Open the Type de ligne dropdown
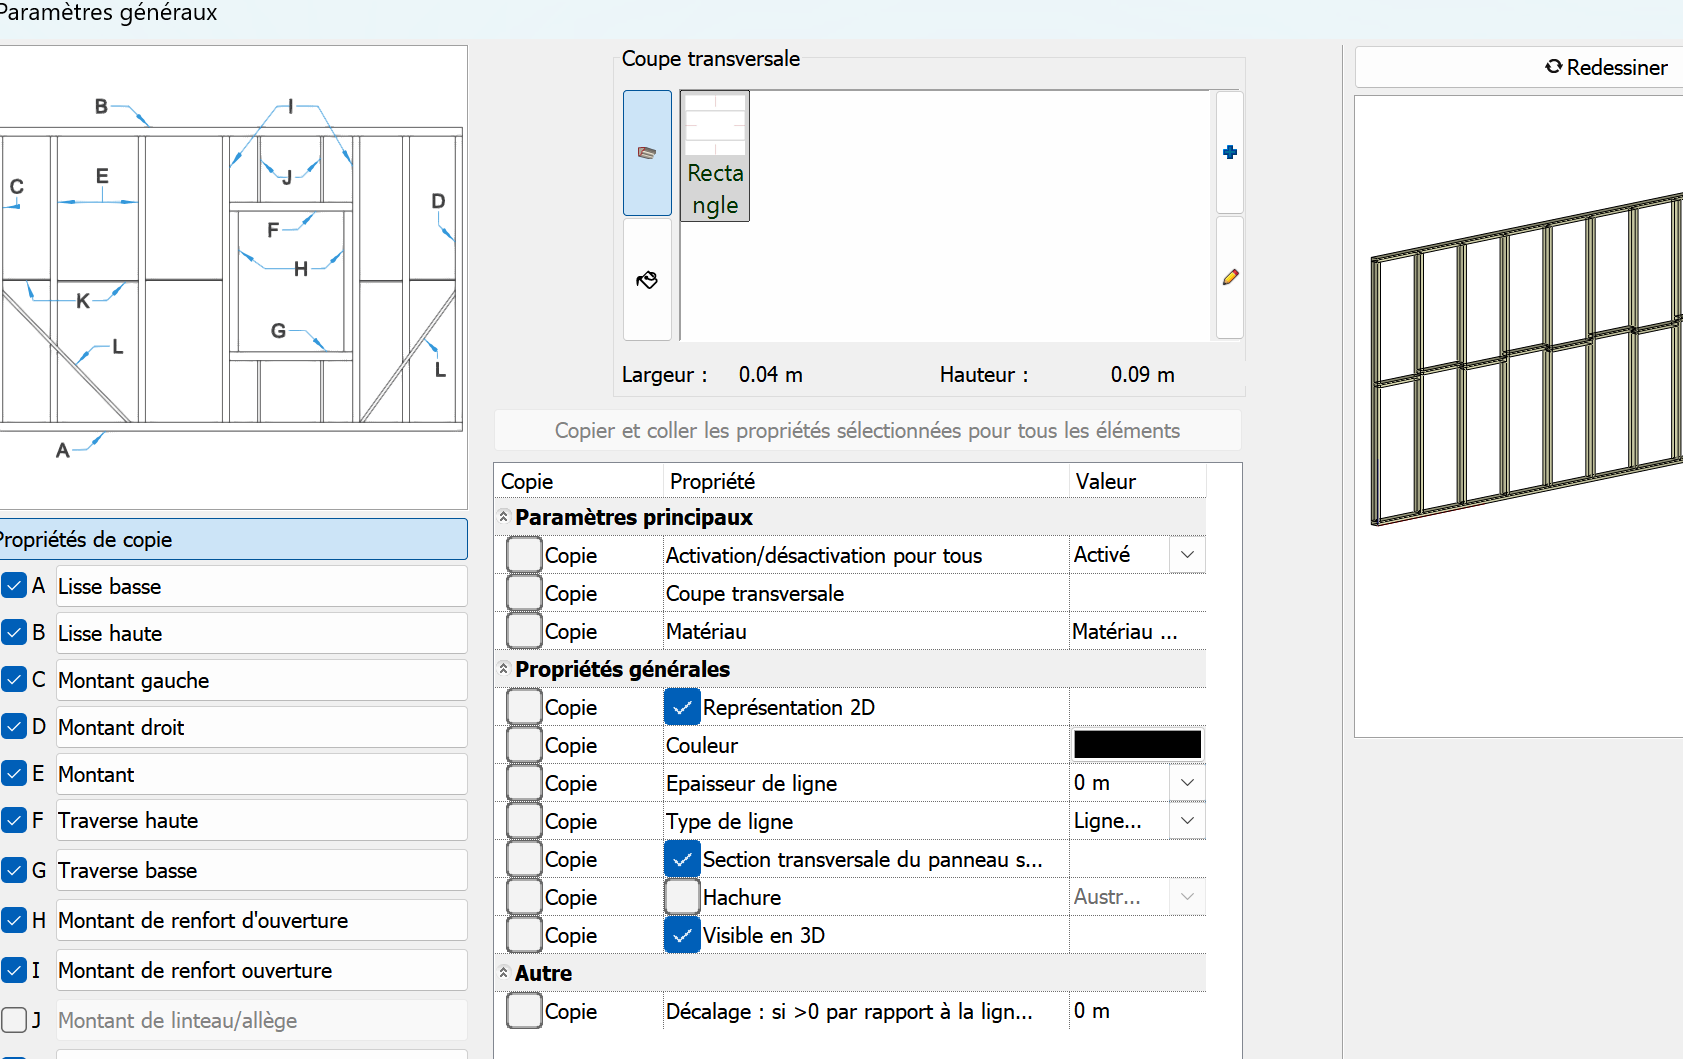The width and height of the screenshot is (1683, 1059). coord(1187,821)
